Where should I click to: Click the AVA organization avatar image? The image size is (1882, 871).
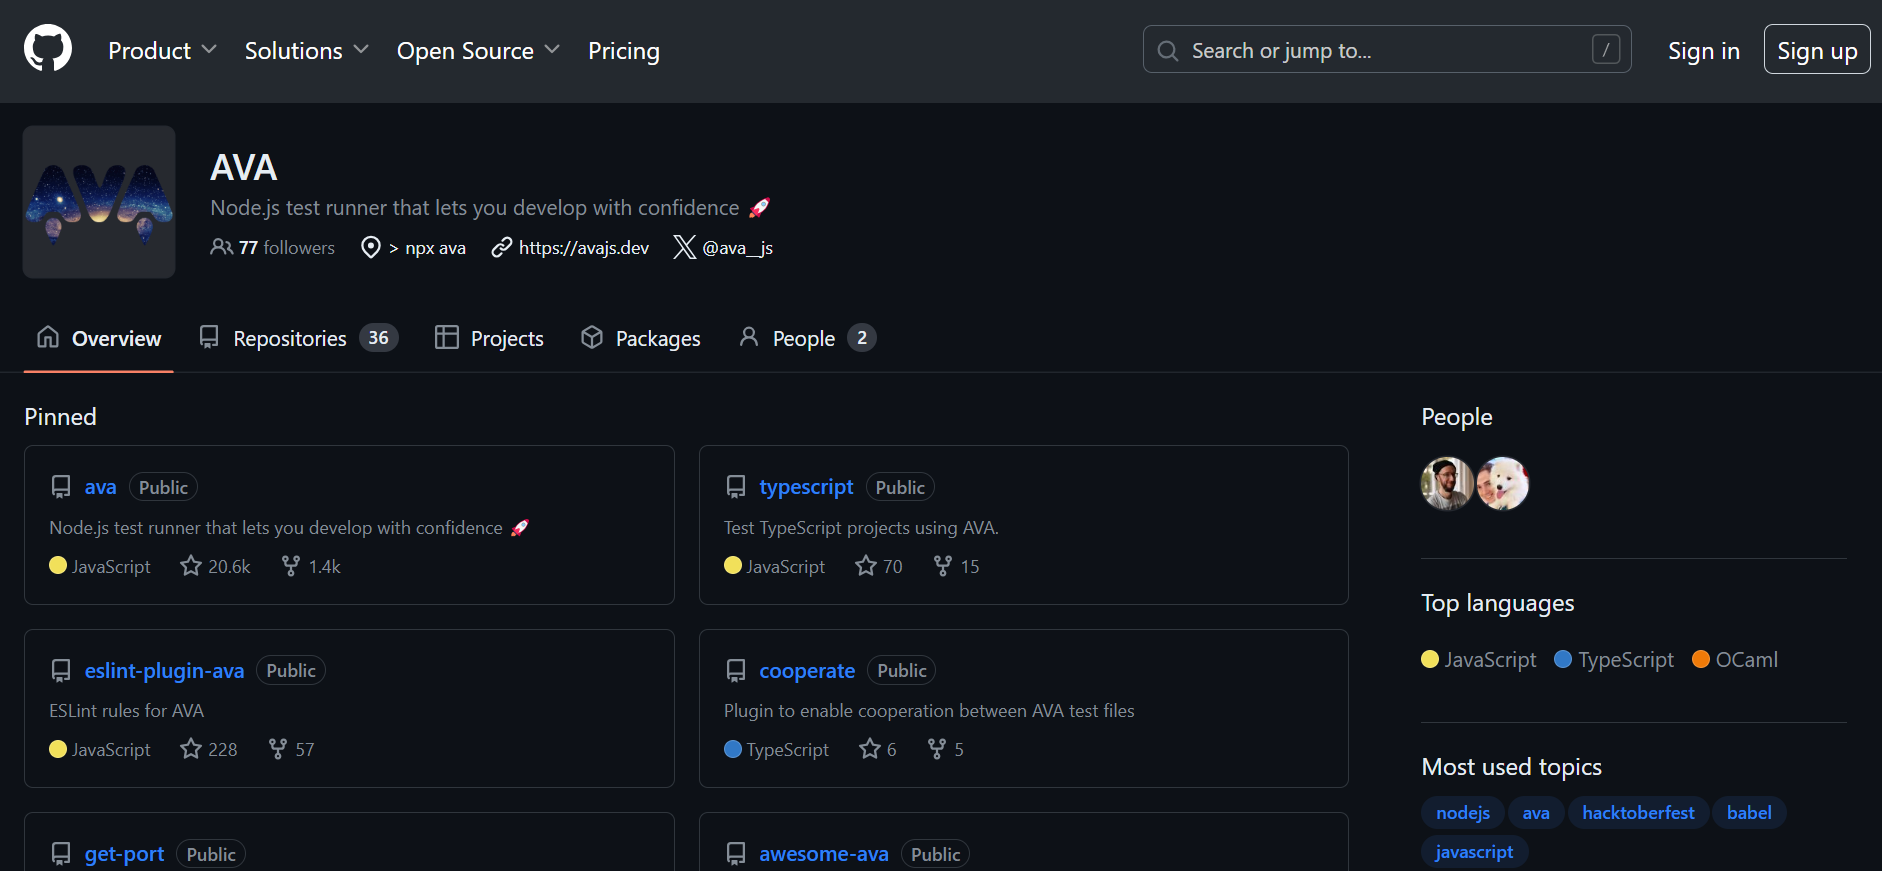click(99, 202)
